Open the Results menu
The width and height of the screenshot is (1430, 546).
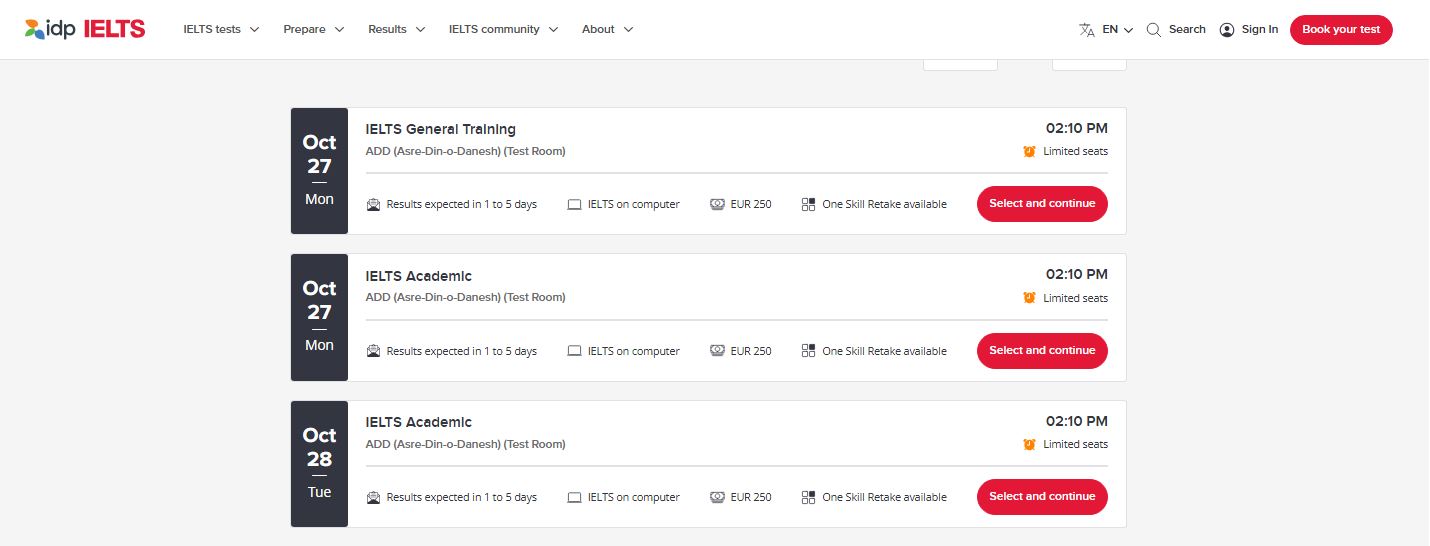click(x=396, y=30)
